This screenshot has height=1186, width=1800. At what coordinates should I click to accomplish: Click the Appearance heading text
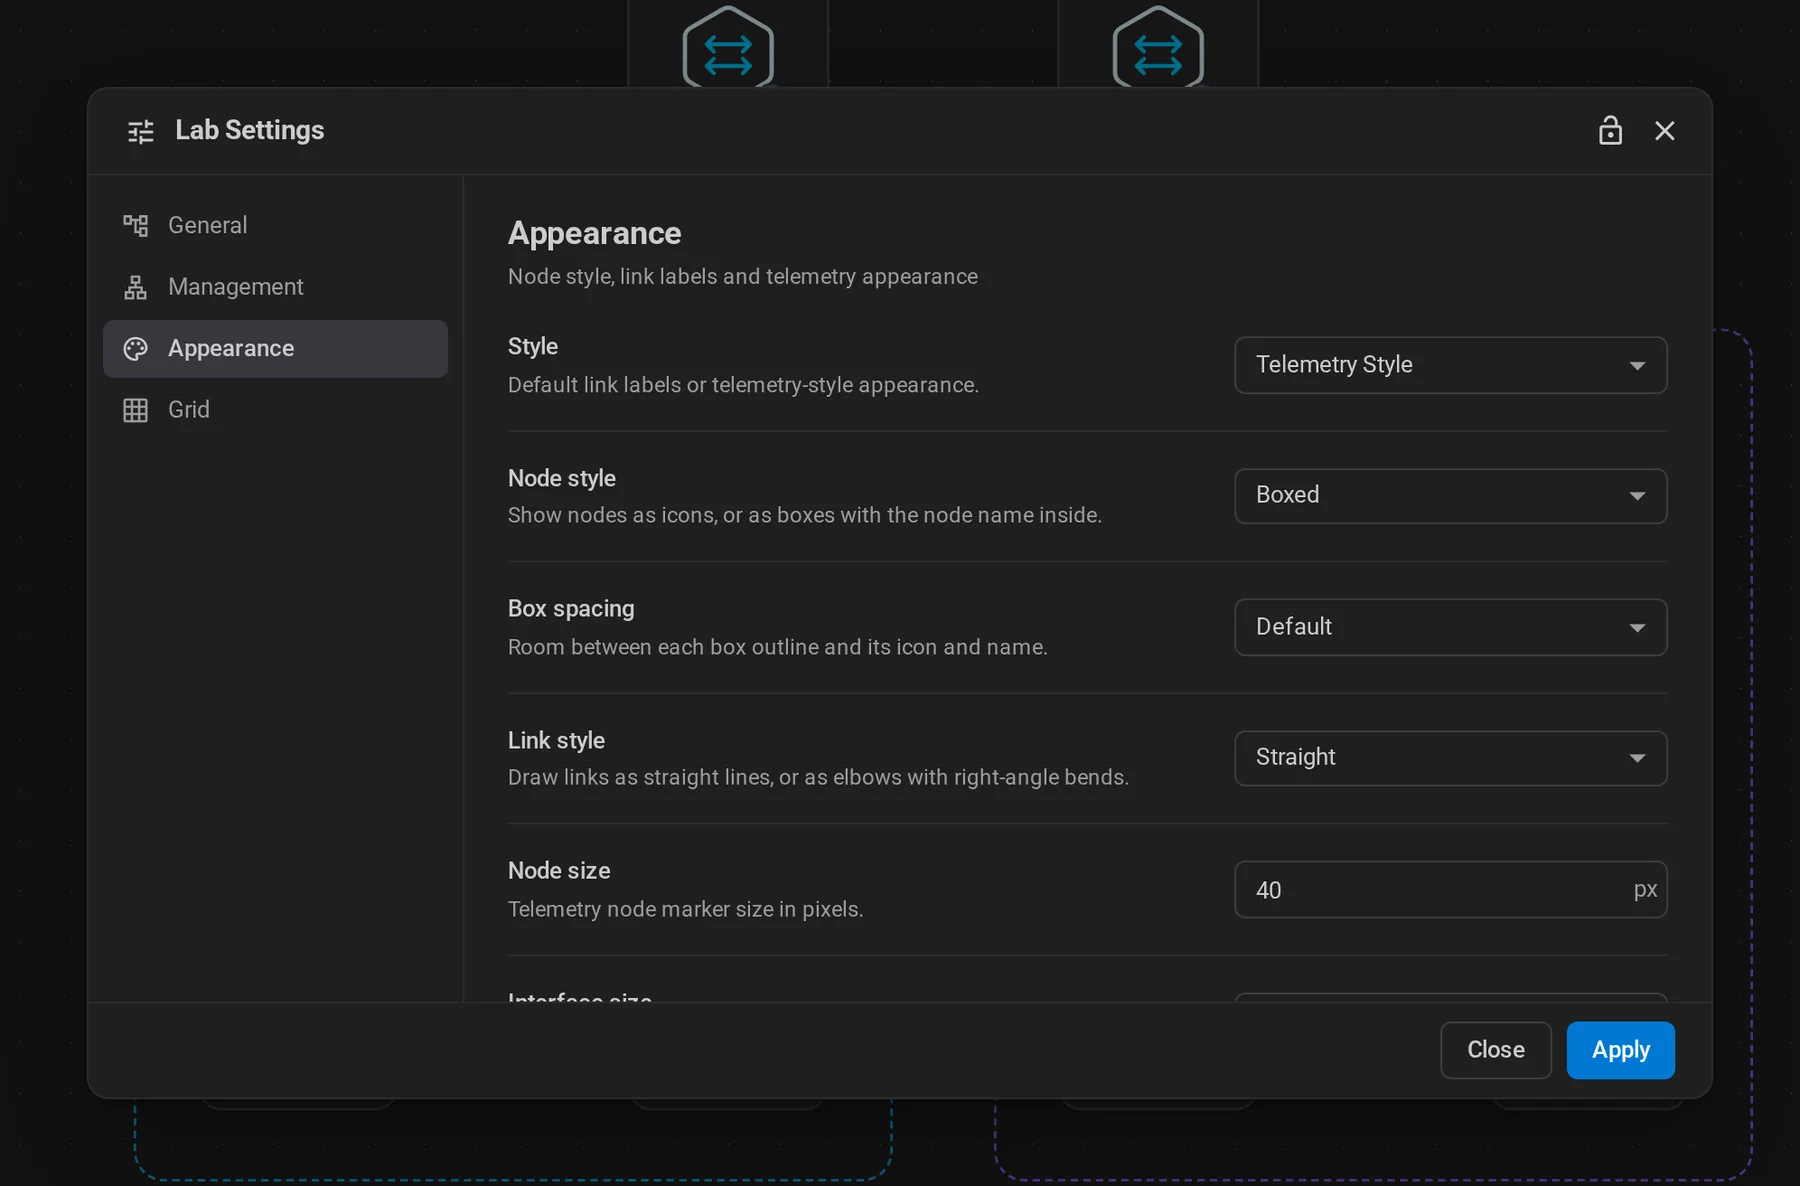(x=594, y=233)
